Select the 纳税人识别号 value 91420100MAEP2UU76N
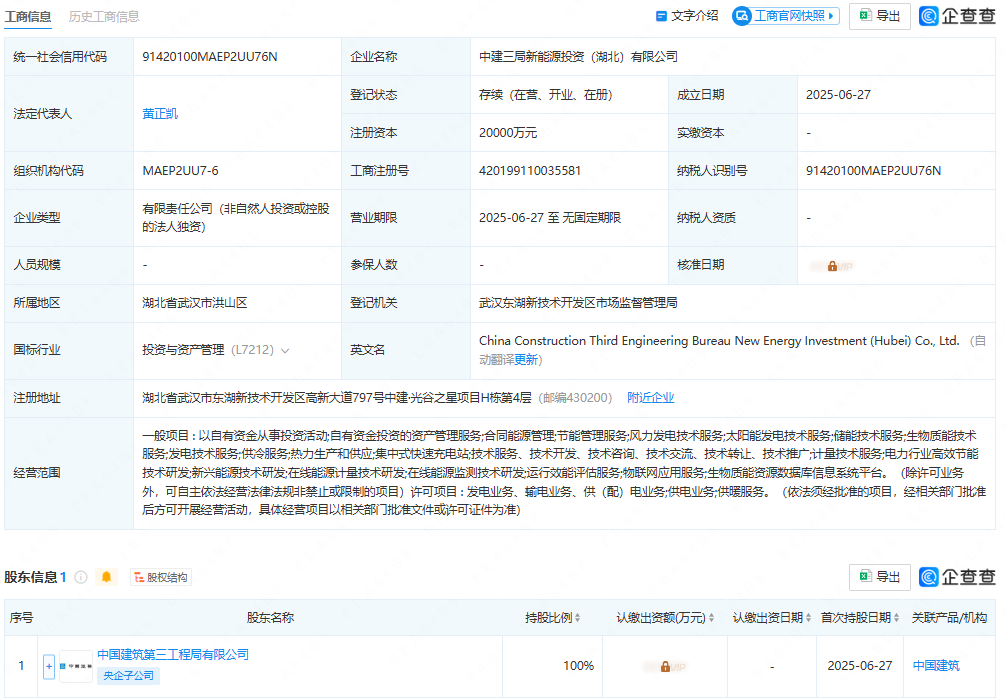Screen dimensions: 1006x700 click(x=873, y=171)
